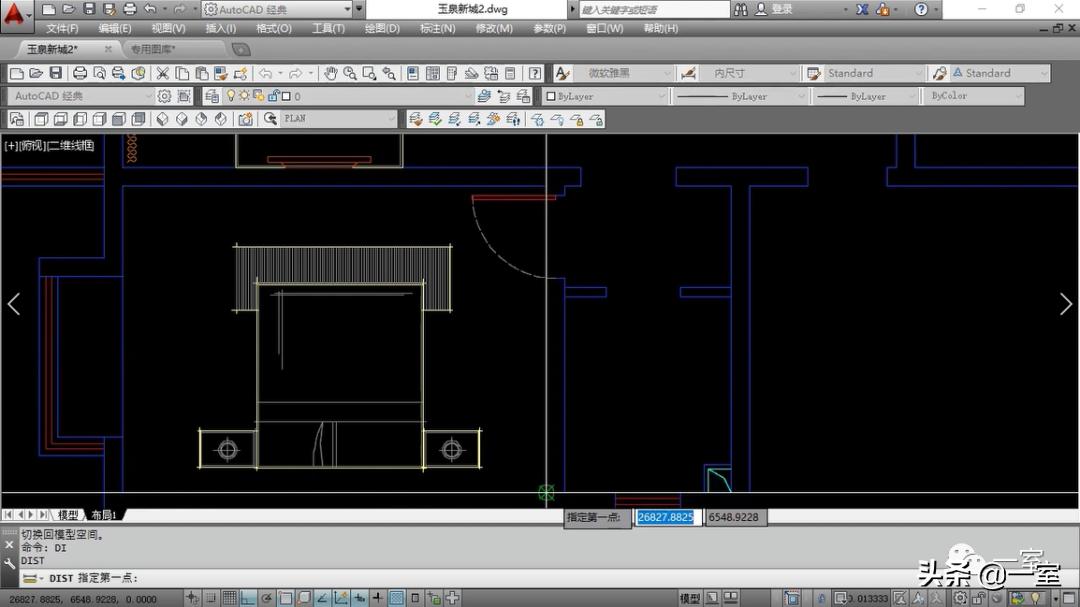
Task: Click the Cut scissors icon
Action: [163, 73]
